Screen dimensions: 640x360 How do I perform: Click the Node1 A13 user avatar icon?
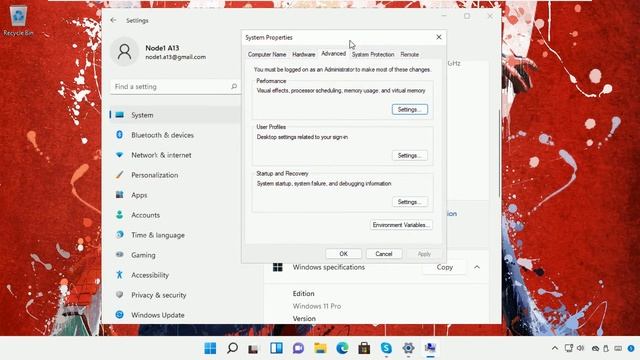(x=124, y=52)
